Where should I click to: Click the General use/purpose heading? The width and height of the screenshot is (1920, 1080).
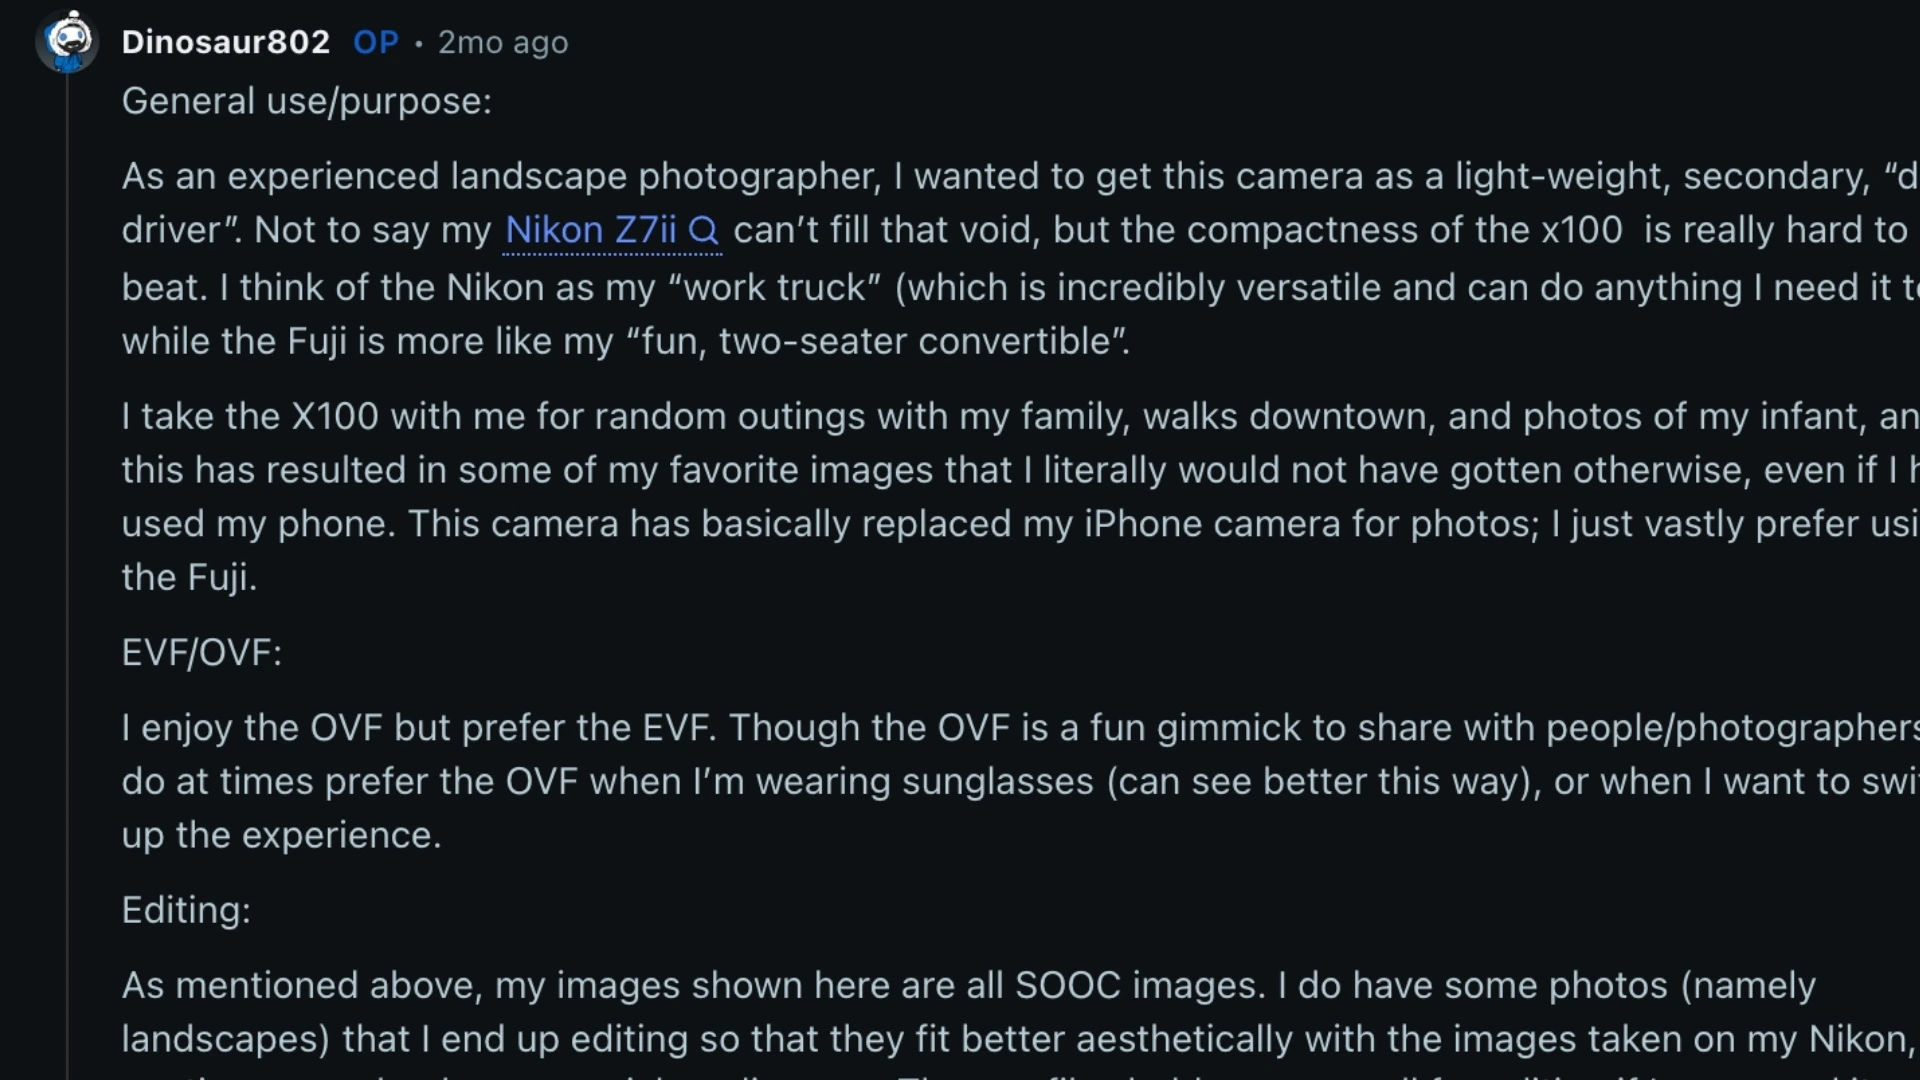click(306, 100)
